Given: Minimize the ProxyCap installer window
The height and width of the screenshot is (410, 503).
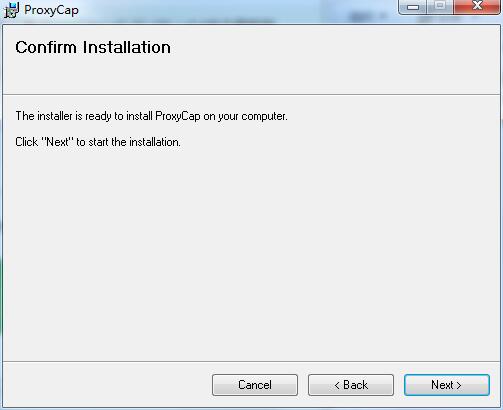Looking at the screenshot, I should click(413, 7).
